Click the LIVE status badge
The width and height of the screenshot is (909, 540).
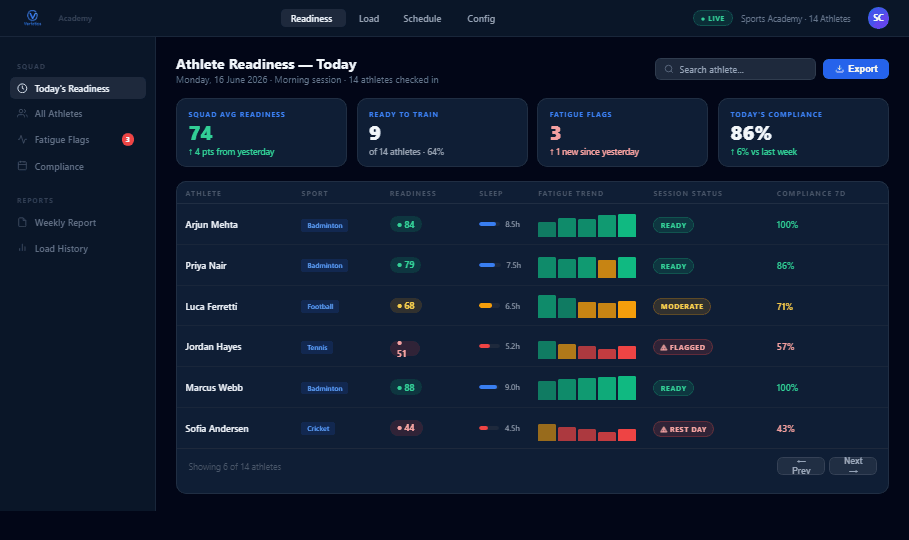pyautogui.click(x=712, y=19)
